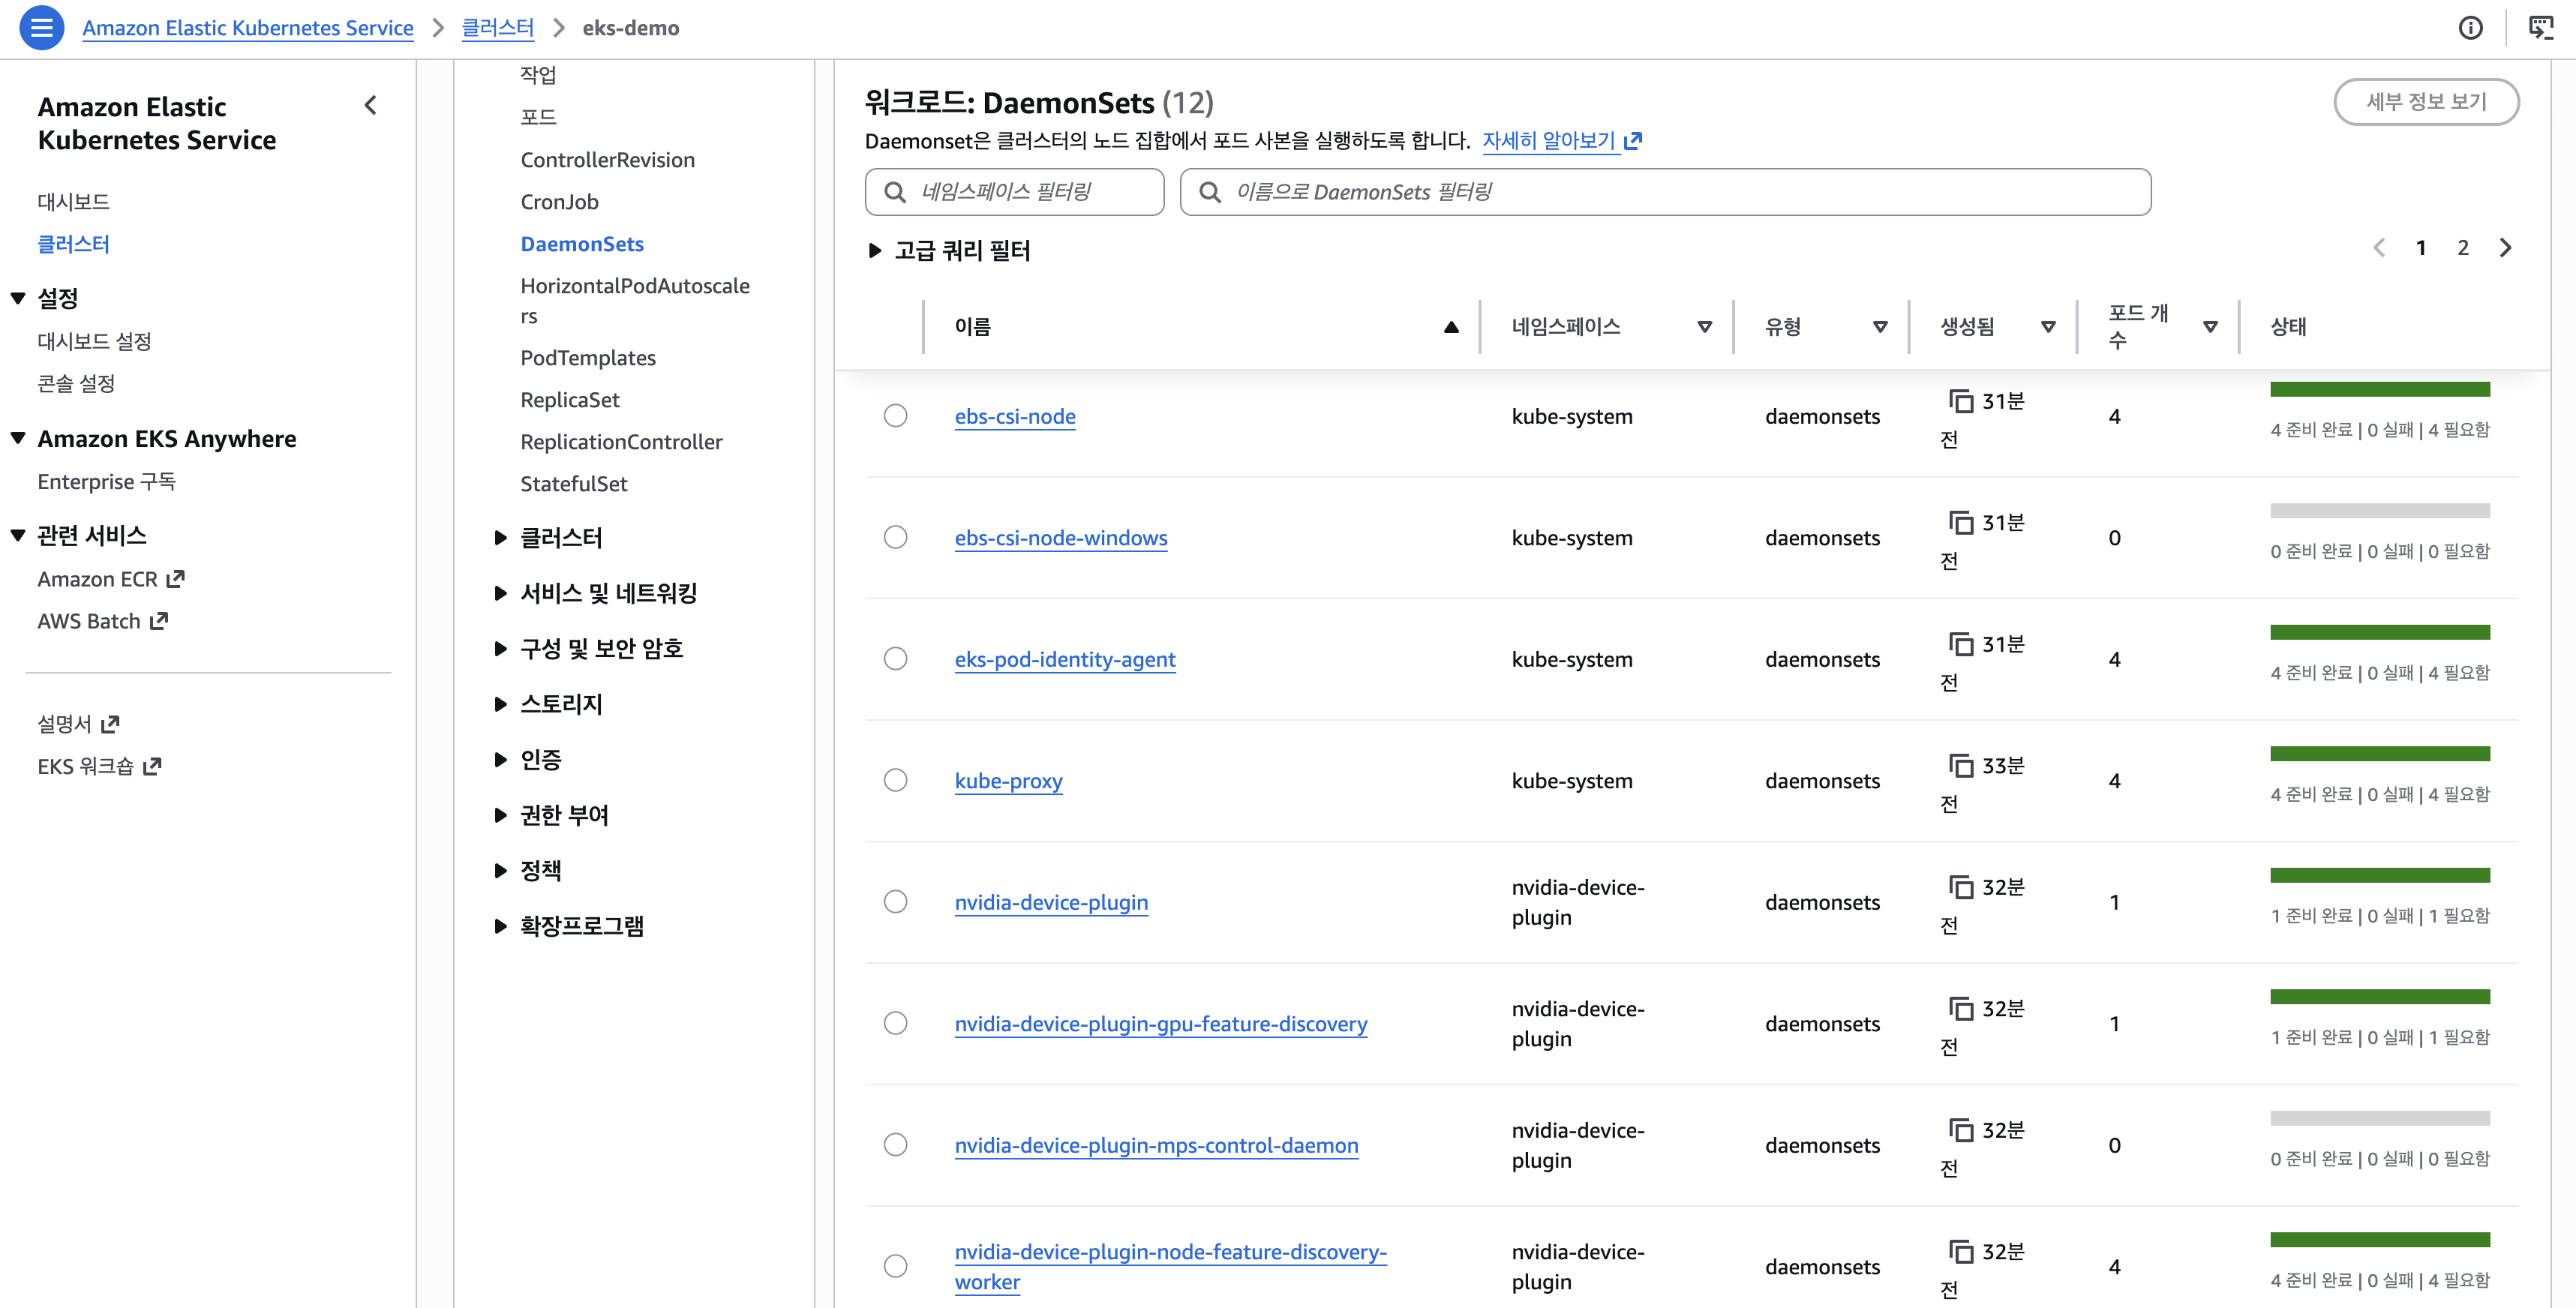Click the DaemonSets name search icon
The image size is (2576, 1308).
pyautogui.click(x=1210, y=192)
